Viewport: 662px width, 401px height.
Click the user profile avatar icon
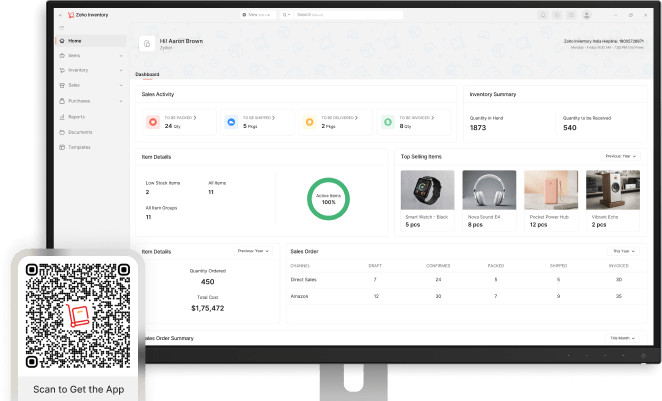(586, 15)
